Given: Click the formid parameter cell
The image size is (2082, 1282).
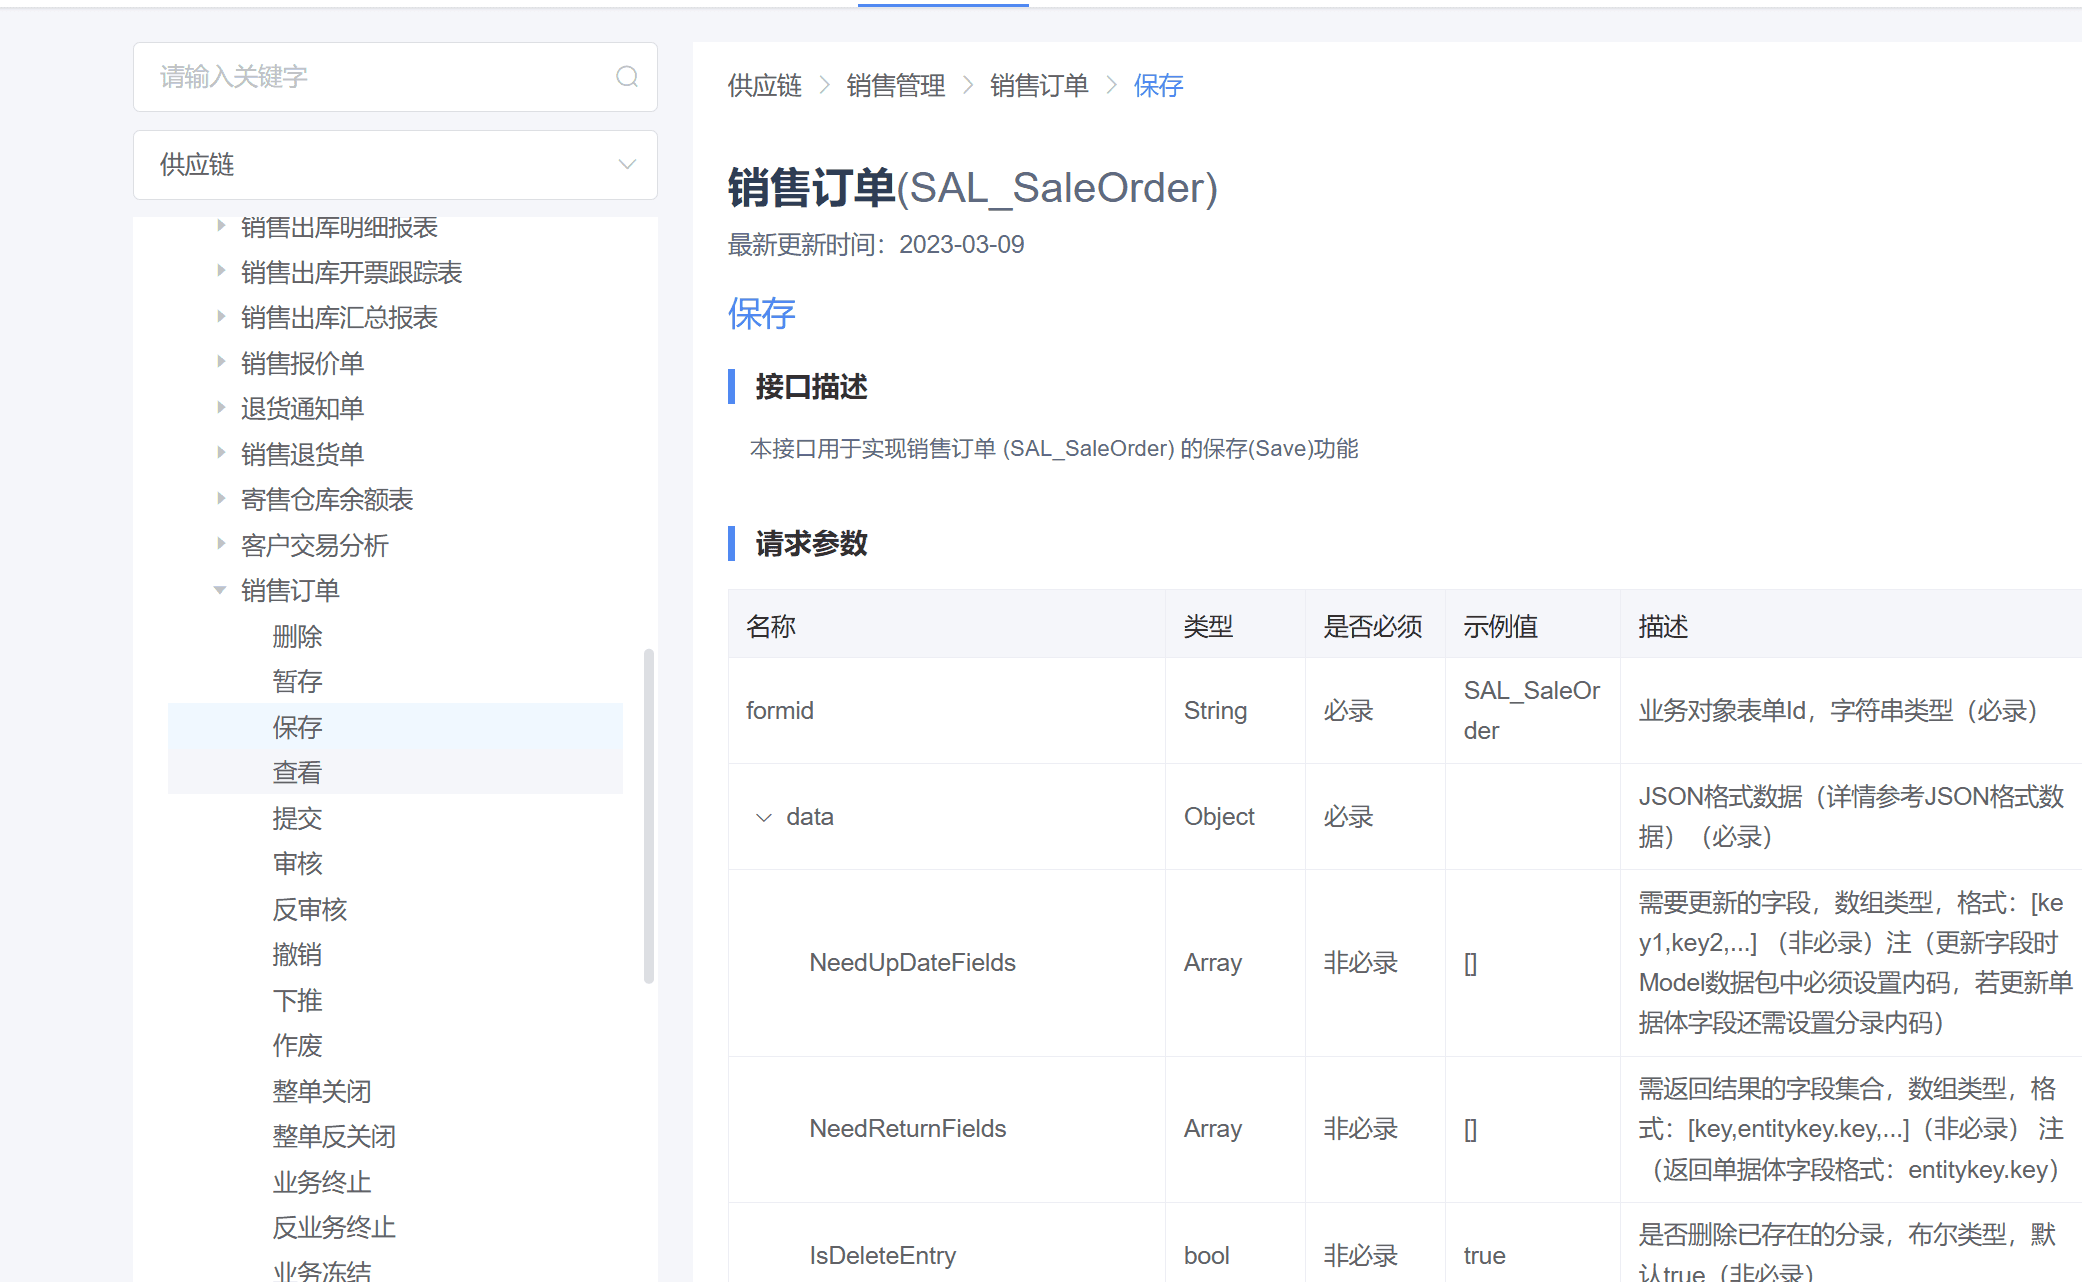Looking at the screenshot, I should coord(946,711).
